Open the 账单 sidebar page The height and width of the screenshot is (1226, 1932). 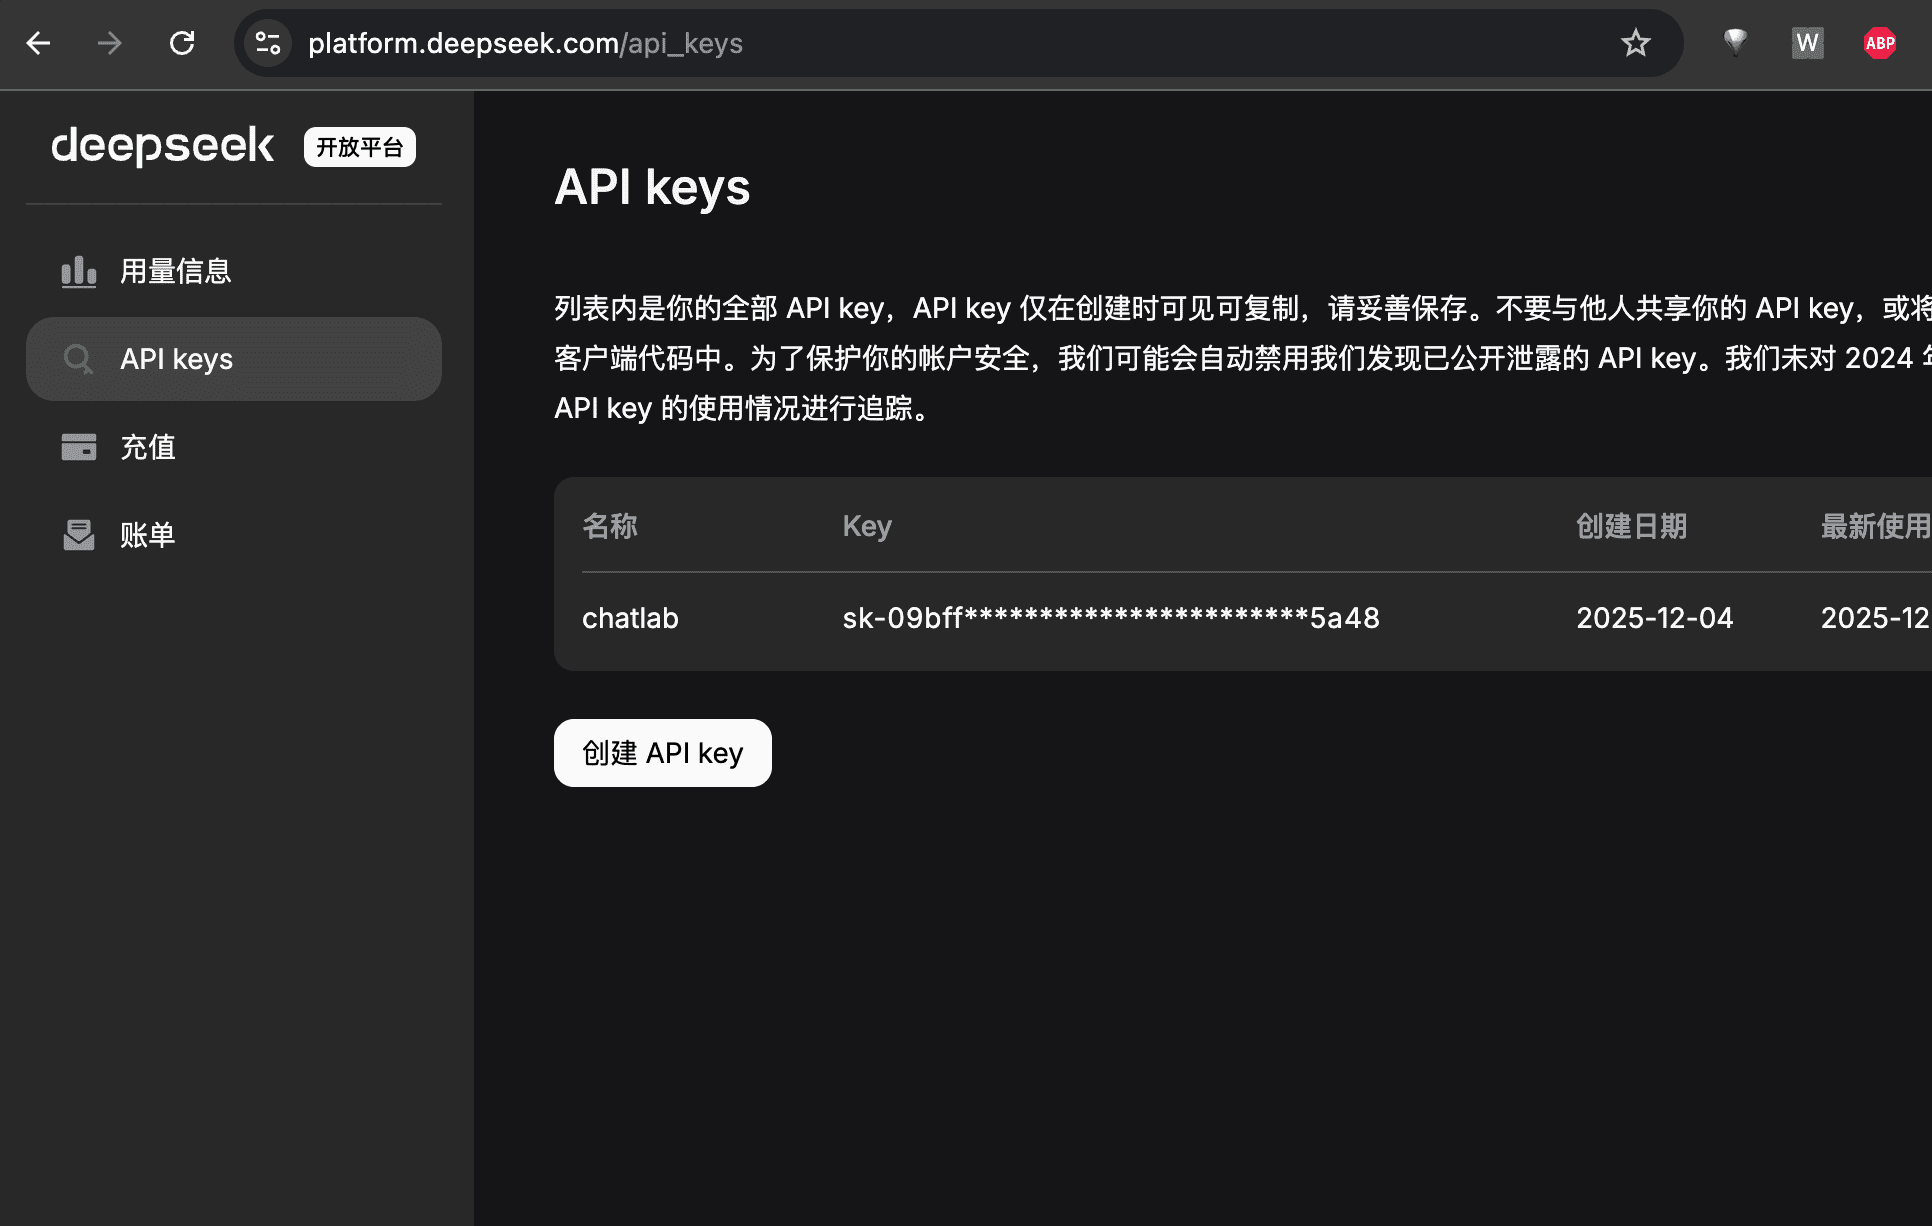pos(148,535)
